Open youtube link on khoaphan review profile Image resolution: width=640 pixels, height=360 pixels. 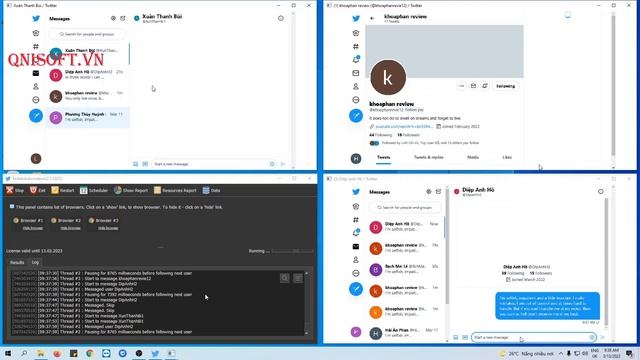(x=403, y=127)
